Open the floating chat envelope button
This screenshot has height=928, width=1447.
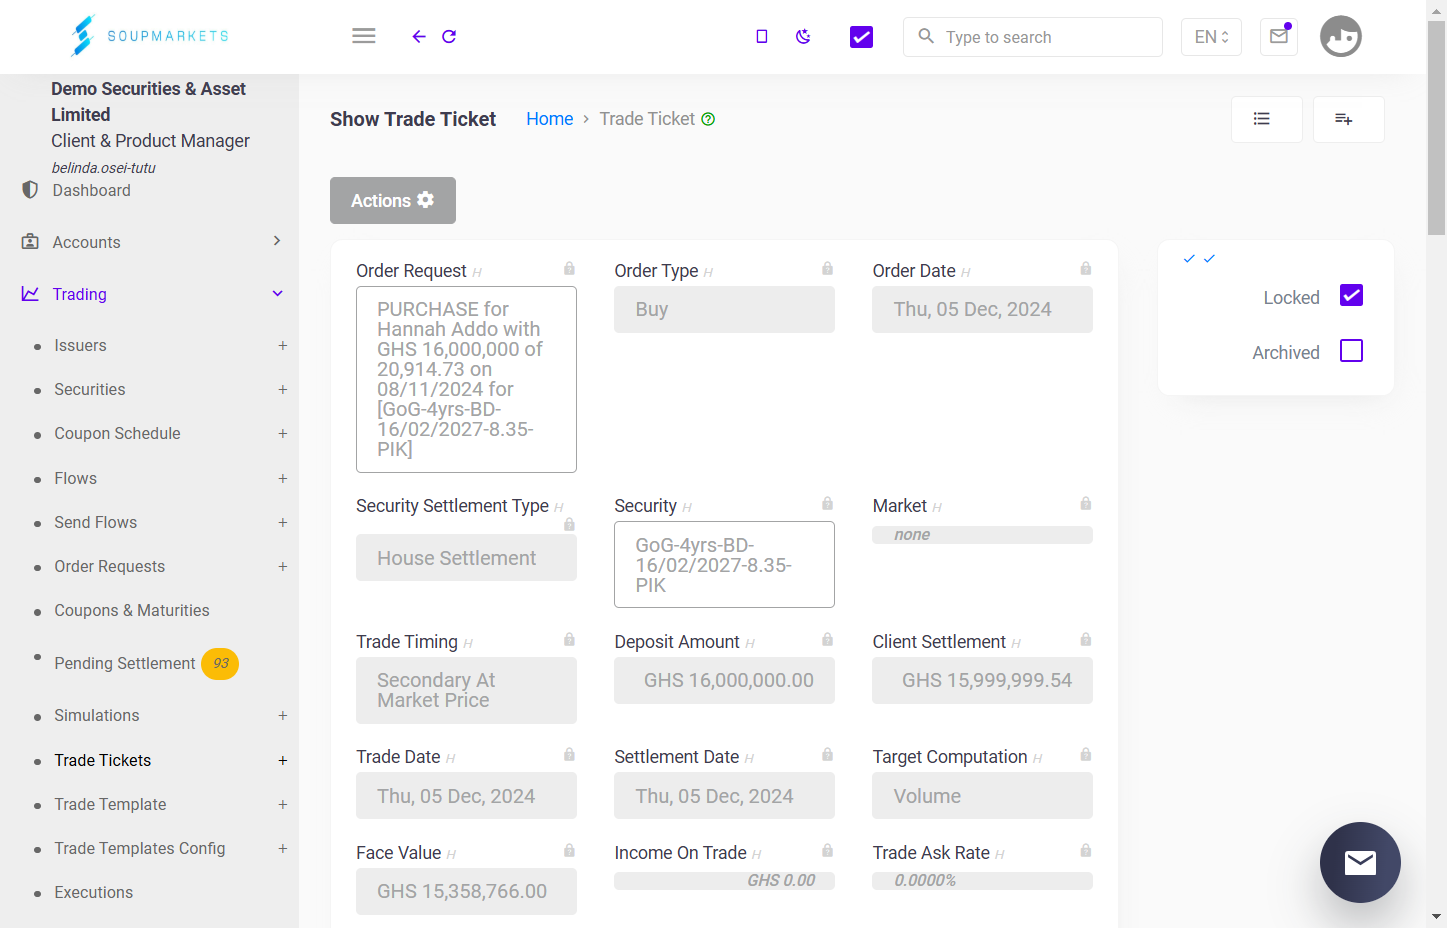1360,862
